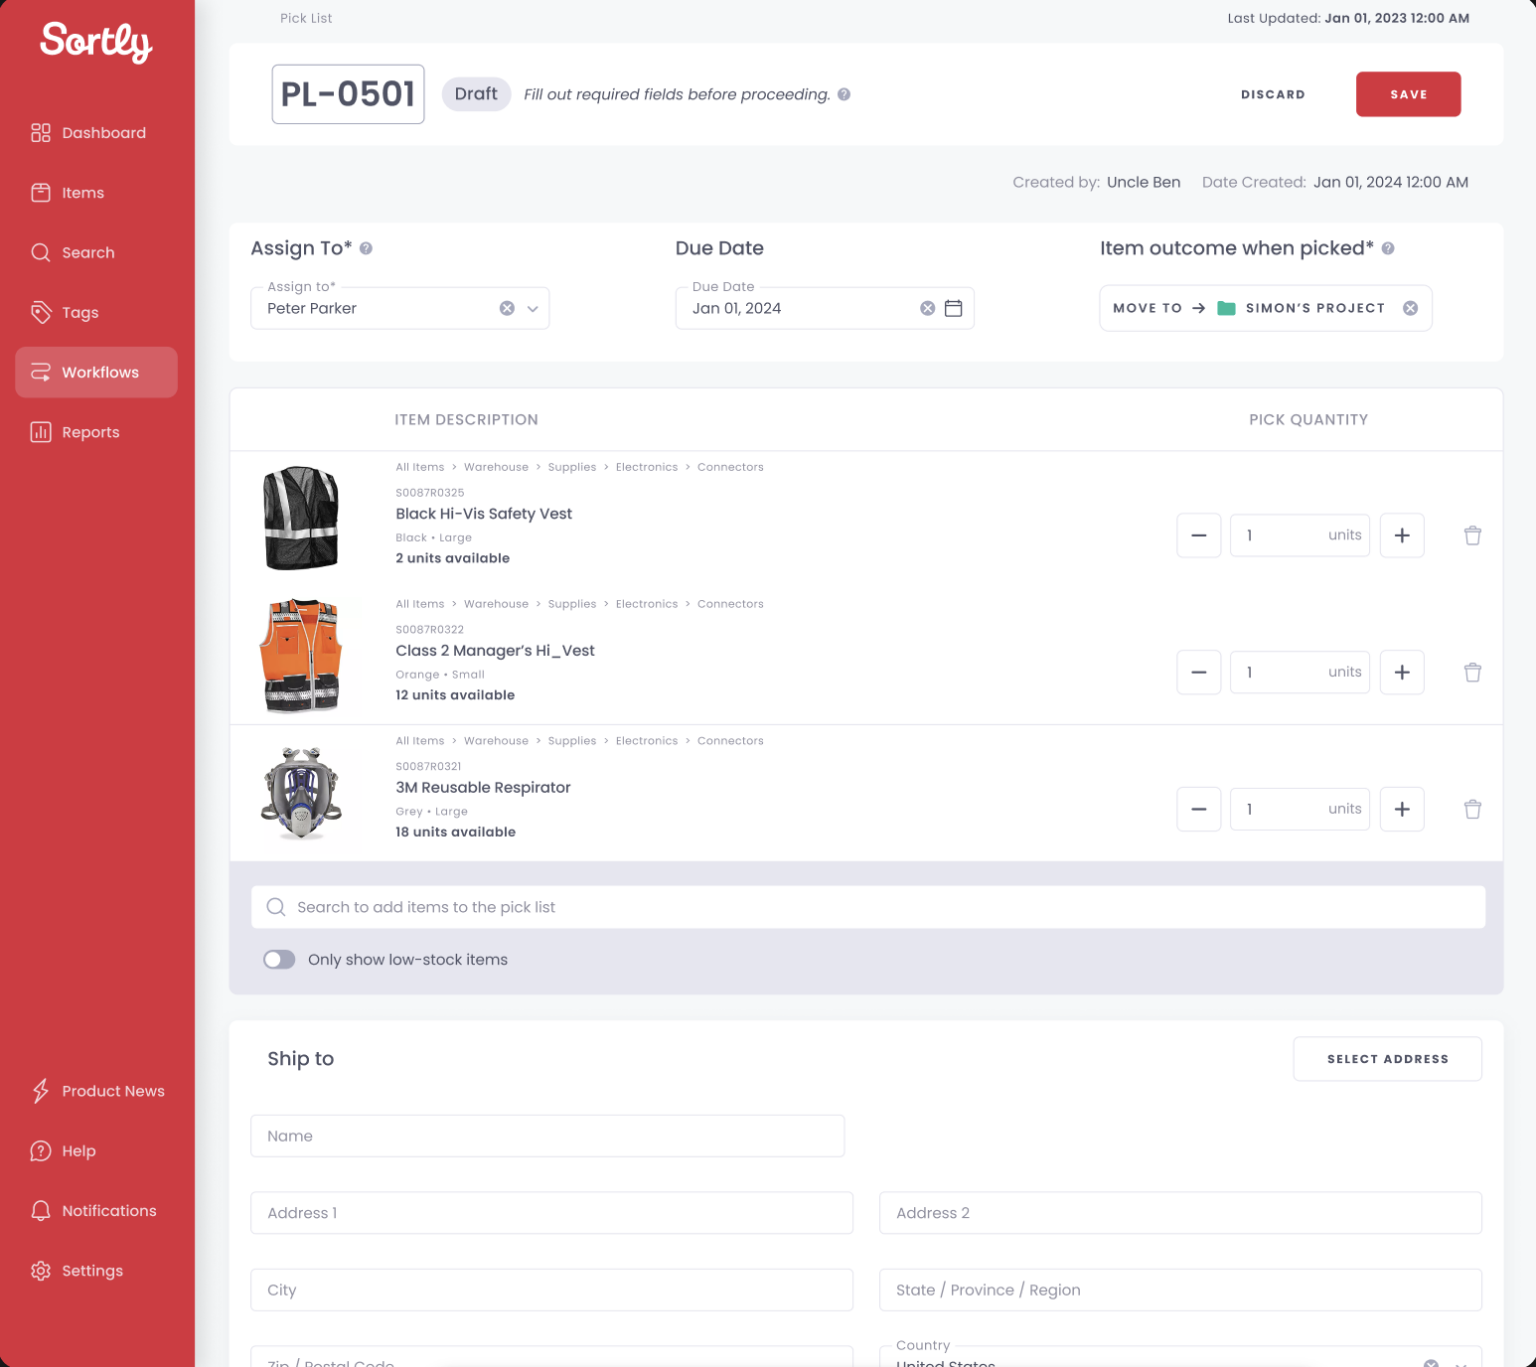
Task: Enable the Only show low-stock items toggle
Action: click(x=279, y=959)
